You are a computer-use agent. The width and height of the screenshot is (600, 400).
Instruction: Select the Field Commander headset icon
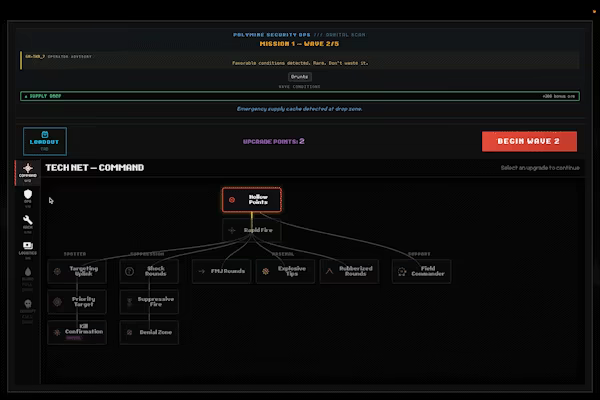[x=402, y=271]
